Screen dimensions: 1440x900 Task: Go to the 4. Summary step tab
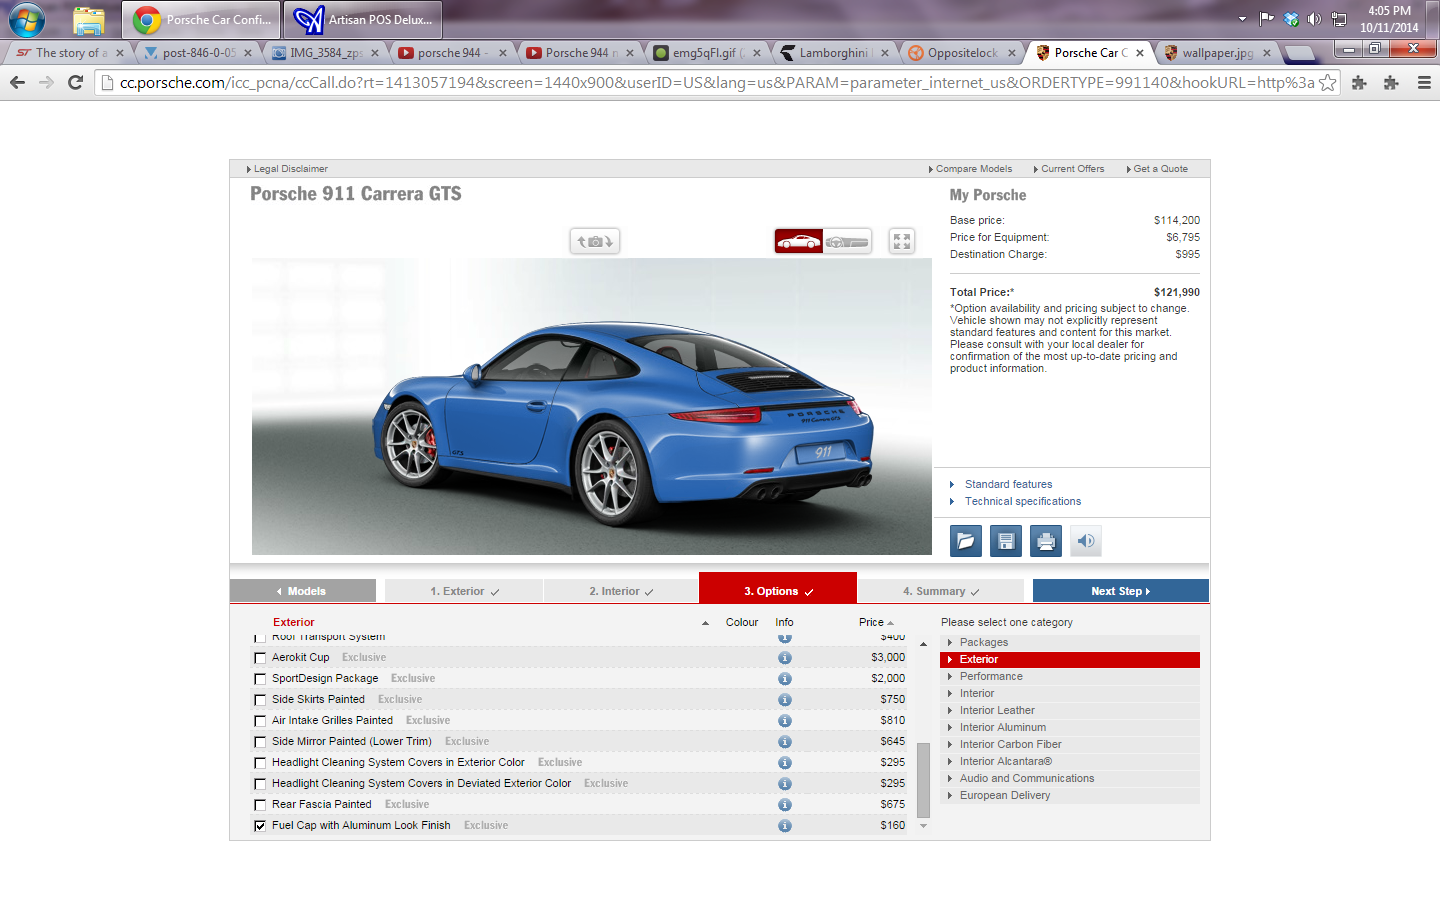pyautogui.click(x=941, y=591)
